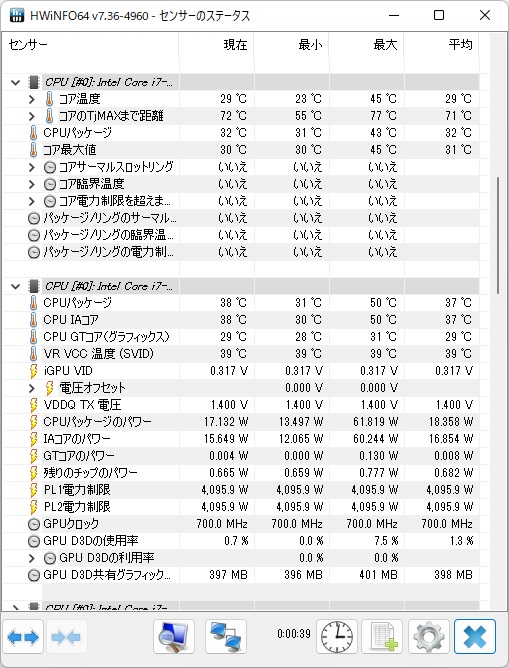Click the lightning icon of GTコアのパワー

point(34,456)
